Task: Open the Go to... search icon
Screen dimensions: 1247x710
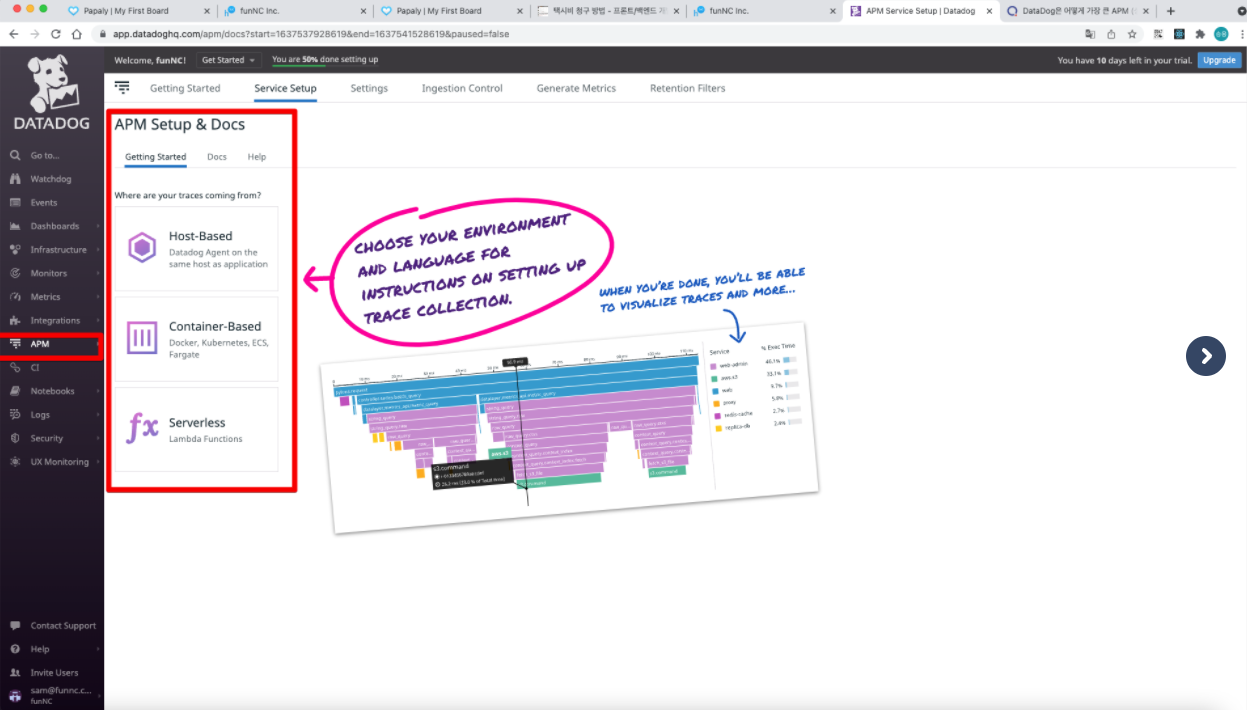Action: coord(15,156)
